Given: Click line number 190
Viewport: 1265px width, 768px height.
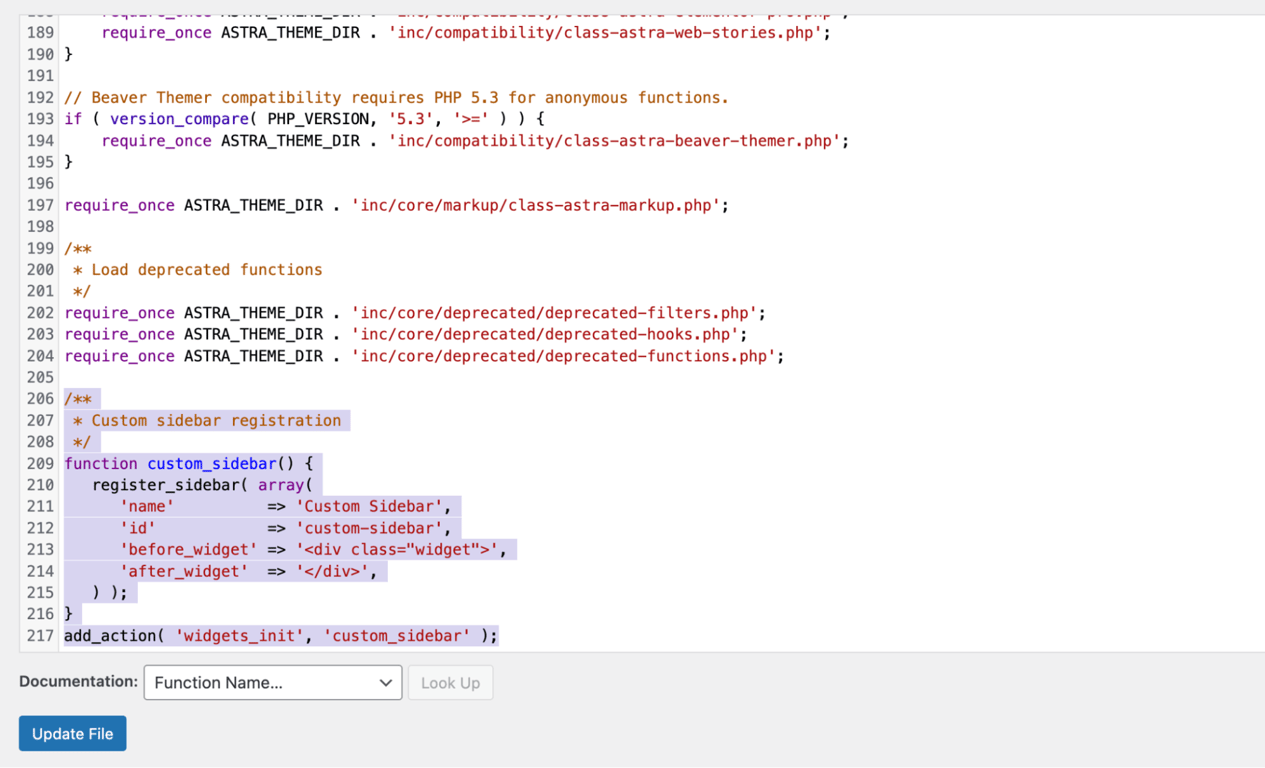Looking at the screenshot, I should click(39, 53).
